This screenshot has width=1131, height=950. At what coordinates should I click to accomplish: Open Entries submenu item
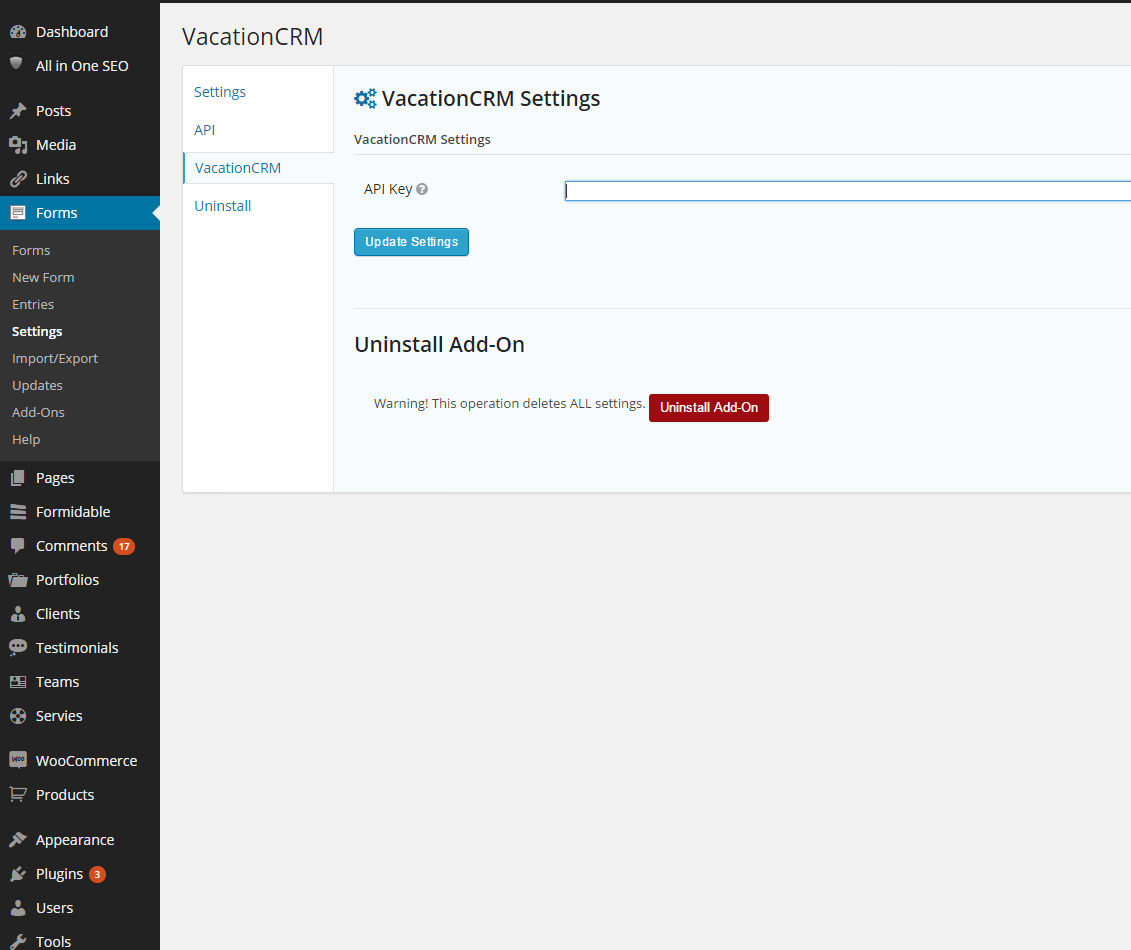(33, 304)
